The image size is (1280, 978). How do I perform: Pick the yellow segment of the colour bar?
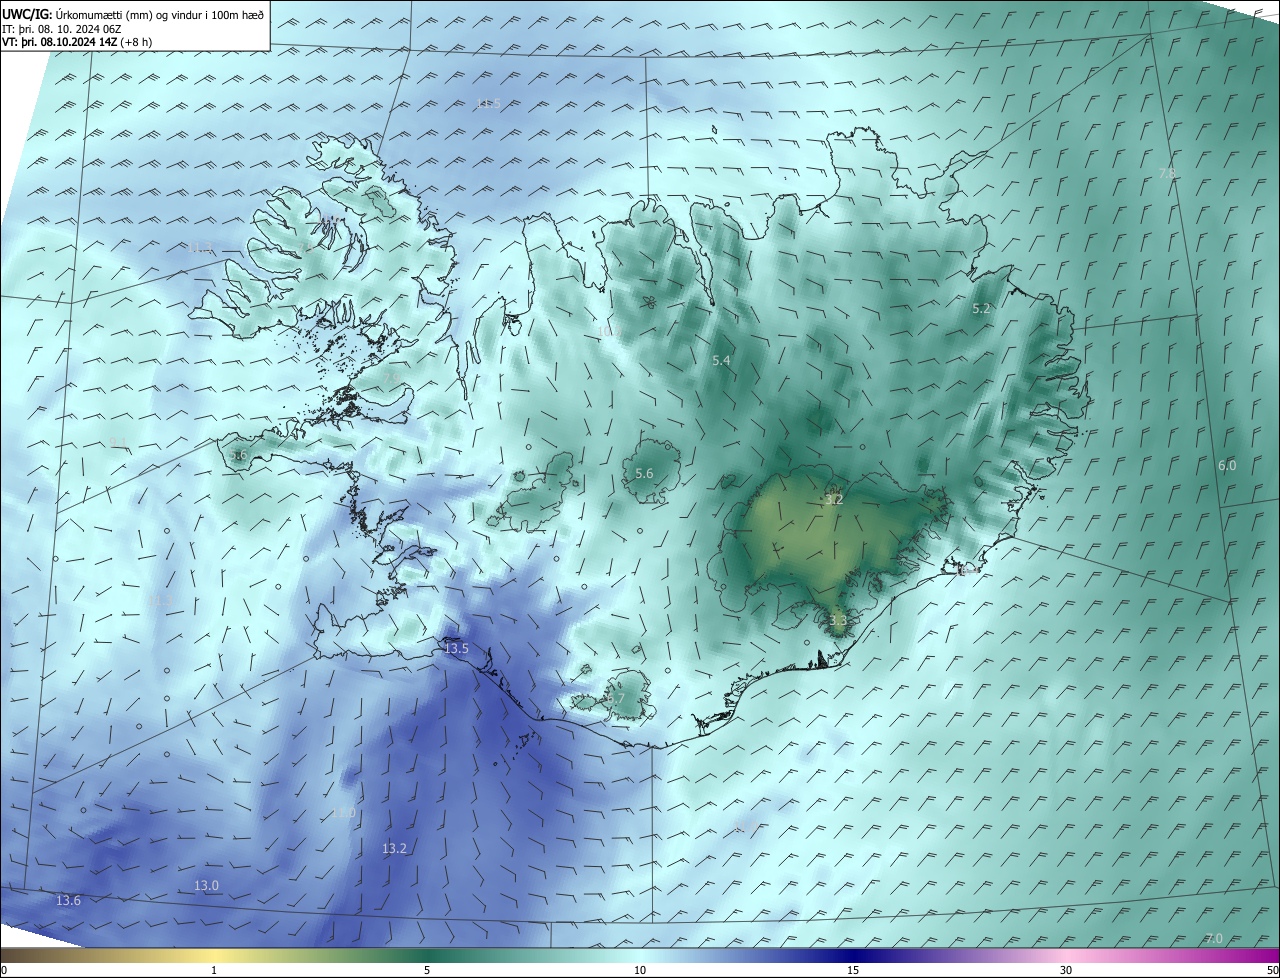point(215,955)
